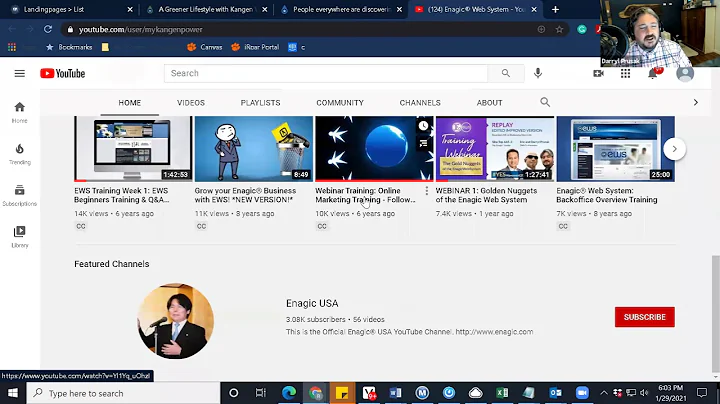Open Library in the sidebar
720x404 pixels.
click(19, 237)
